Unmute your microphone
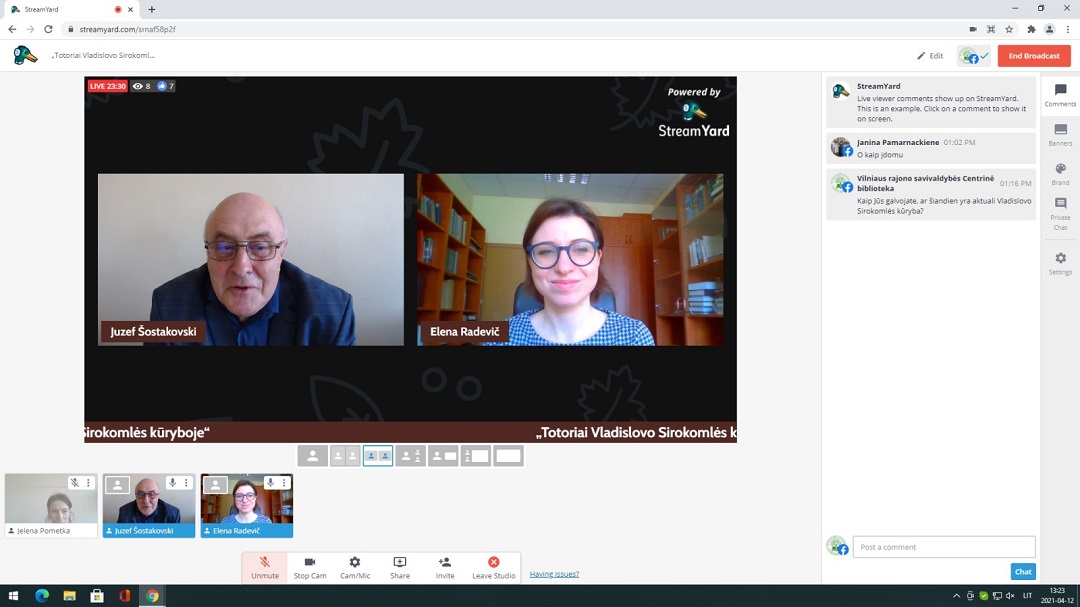The image size is (1080, 607). click(x=265, y=567)
